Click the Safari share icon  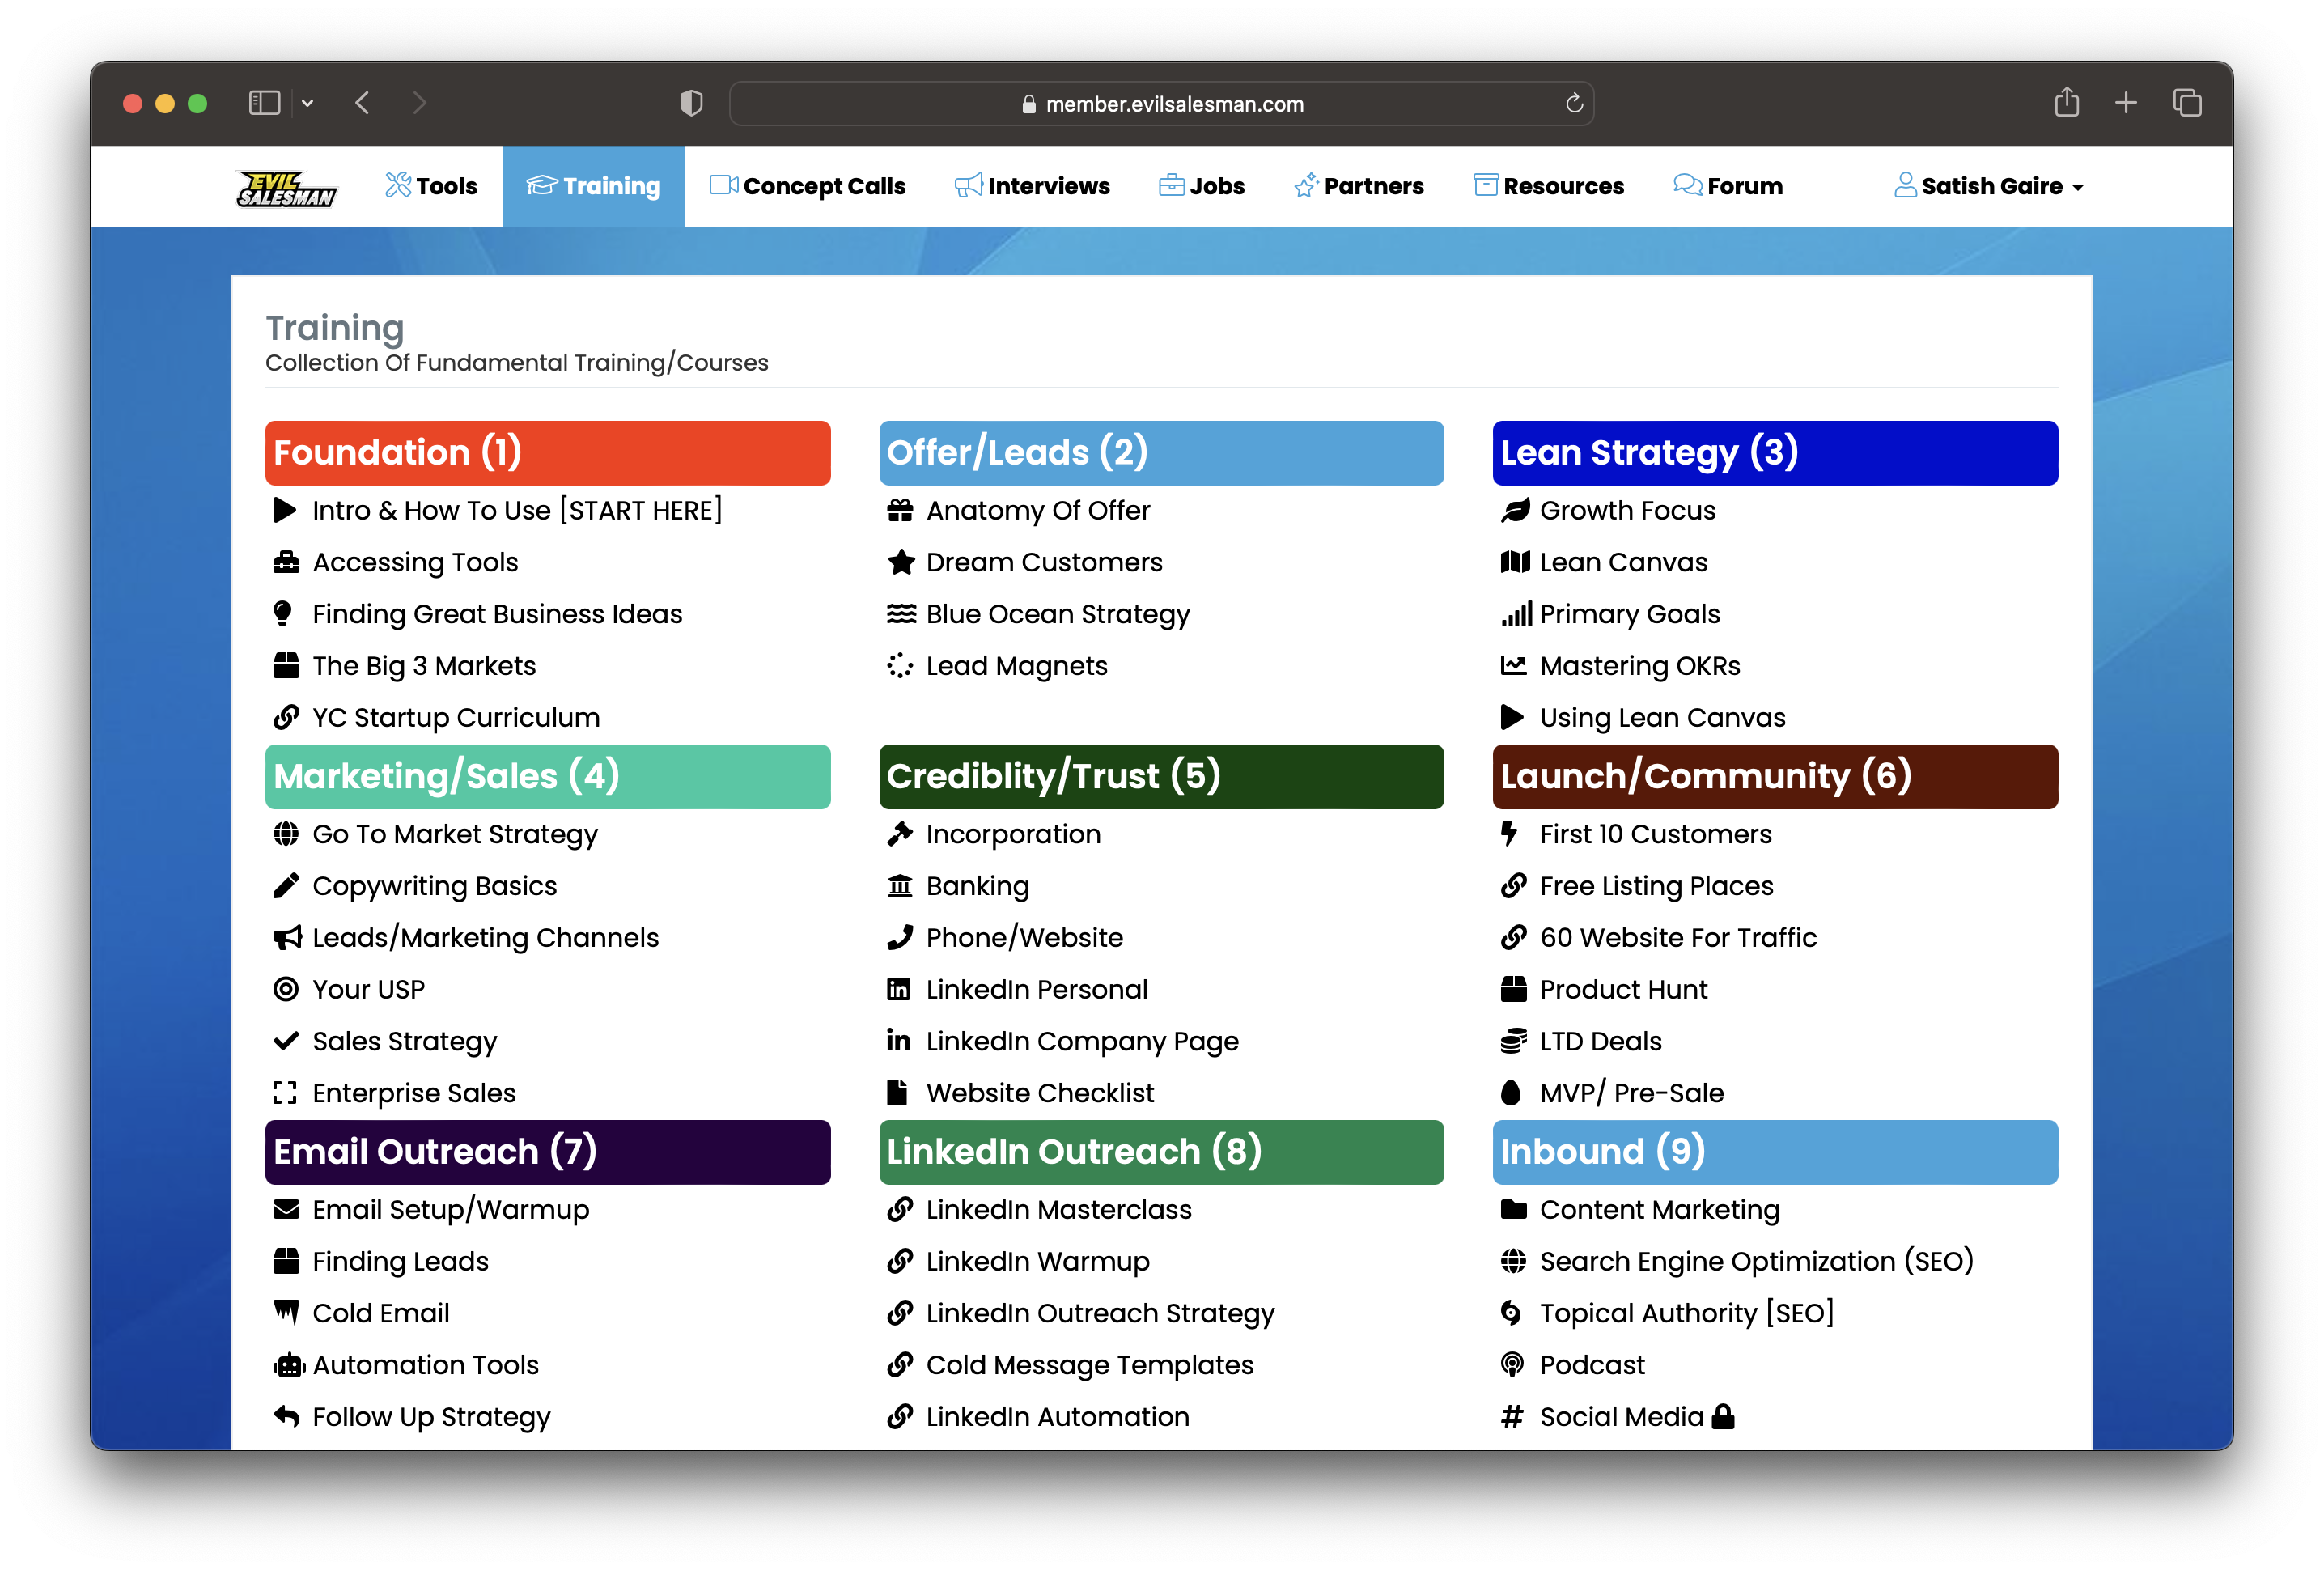tap(2066, 103)
